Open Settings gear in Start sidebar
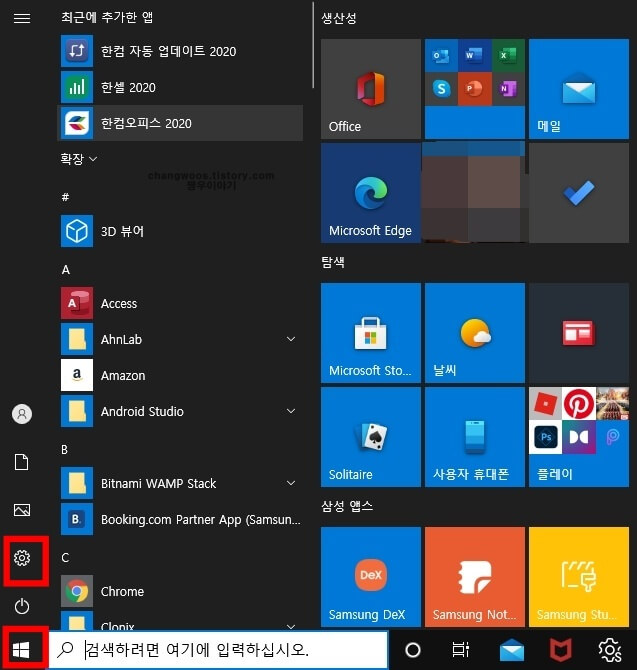Image resolution: width=637 pixels, height=670 pixels. coord(22,558)
